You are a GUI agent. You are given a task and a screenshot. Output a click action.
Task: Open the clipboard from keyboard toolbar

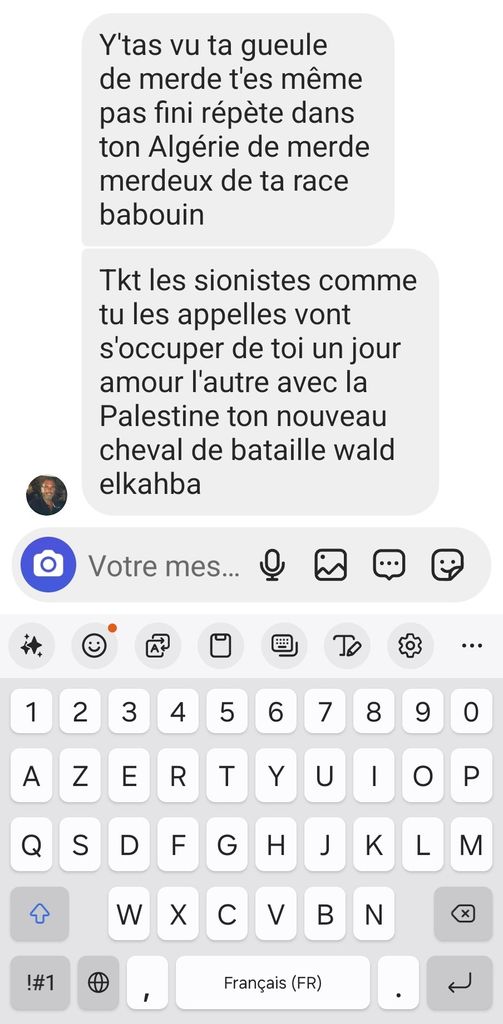(221, 646)
